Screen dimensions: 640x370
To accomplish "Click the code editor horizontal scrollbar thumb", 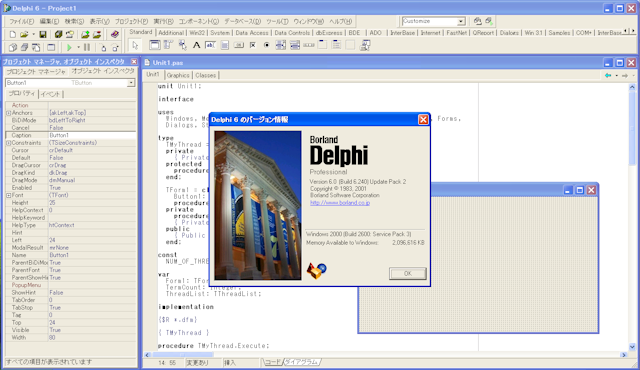I will pos(182,355).
